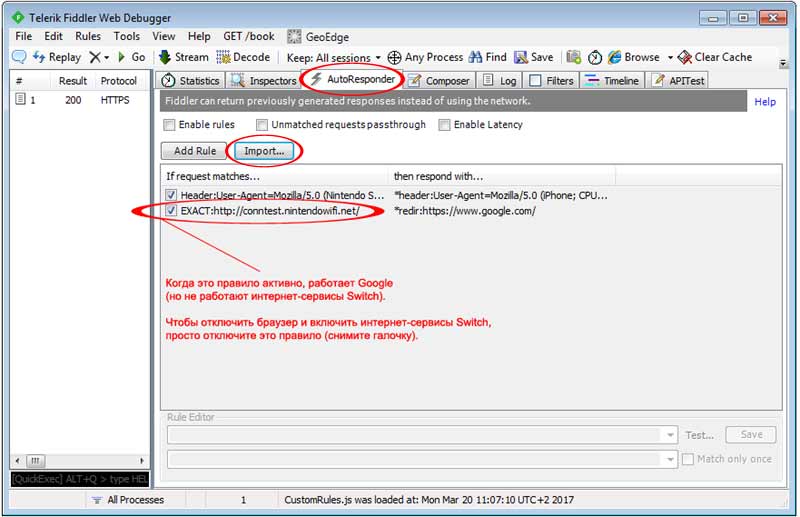This screenshot has height=517, width=800.
Task: Open the GET /book menu item
Action: click(x=248, y=36)
